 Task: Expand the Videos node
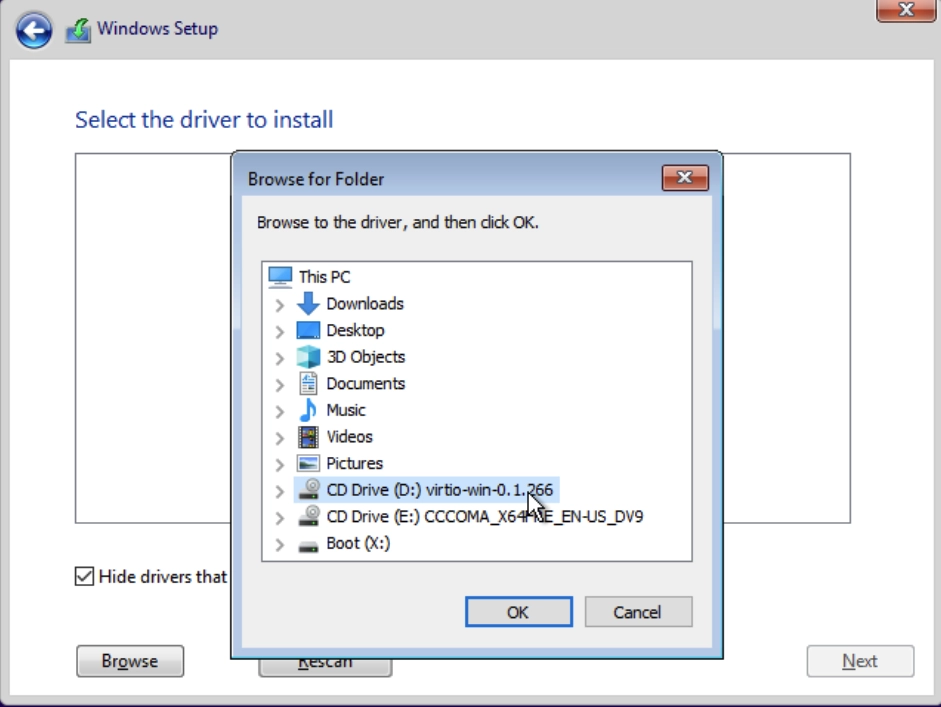pyautogui.click(x=279, y=438)
